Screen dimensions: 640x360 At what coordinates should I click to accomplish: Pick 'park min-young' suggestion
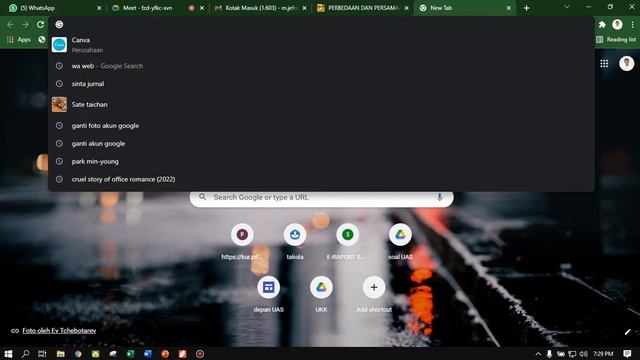coord(321,161)
